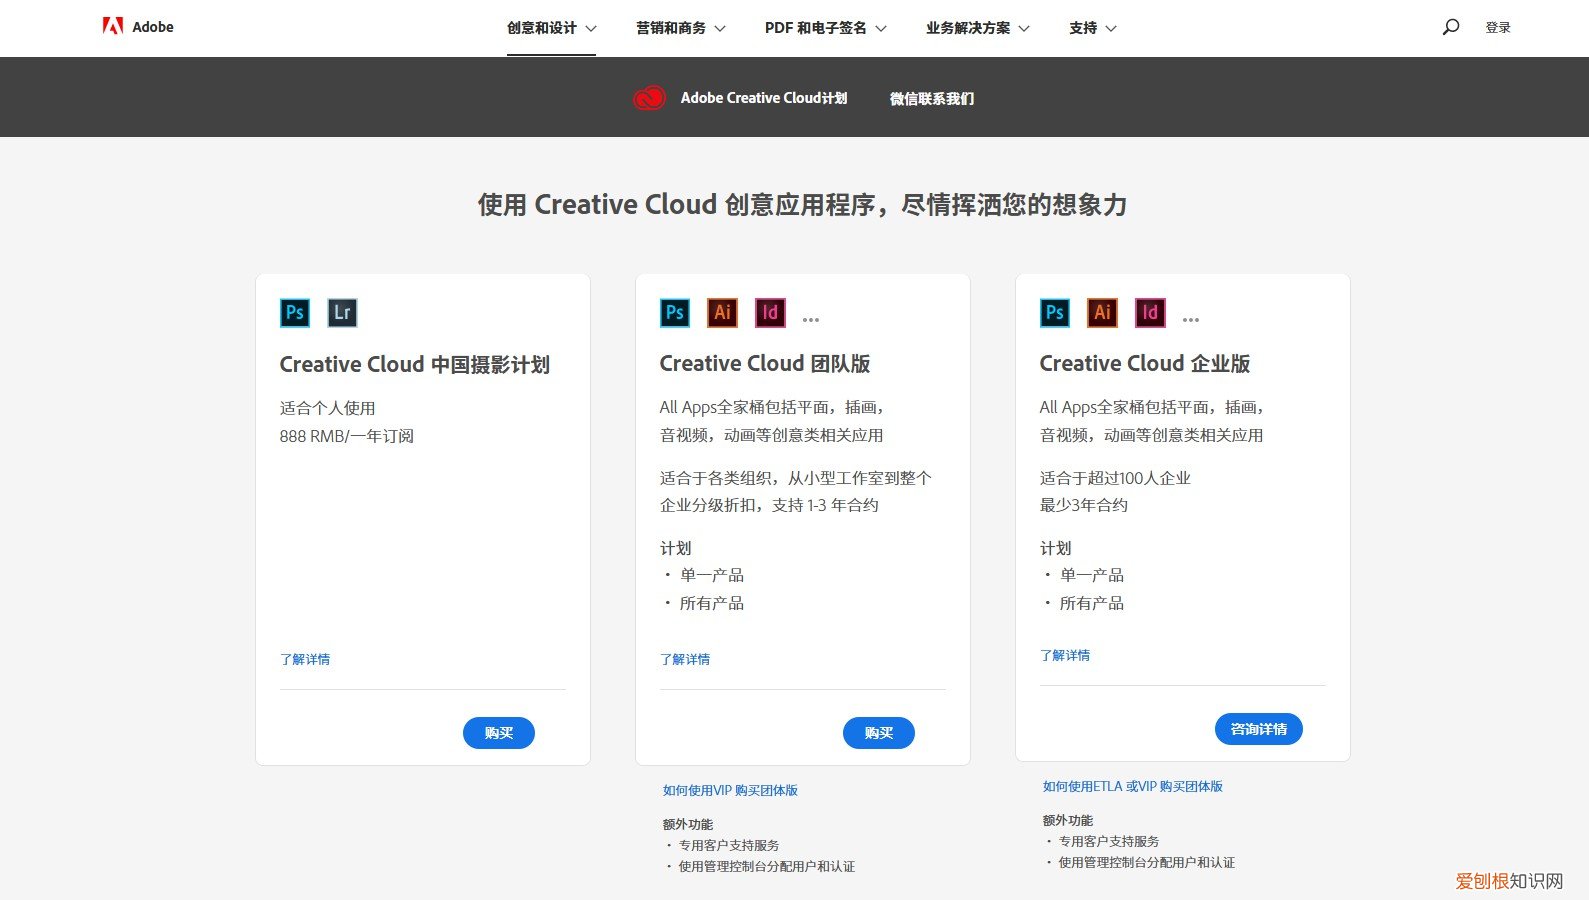Viewport: 1589px width, 900px height.
Task: Open 如何使用VIP 购买团体版 link
Action: [x=730, y=790]
